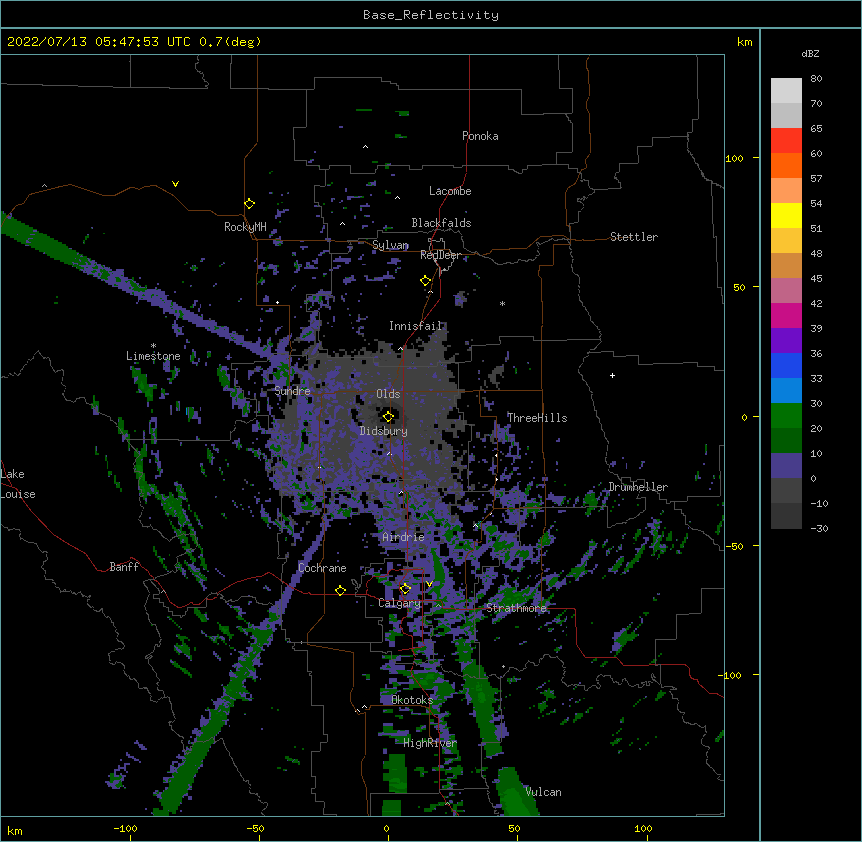Click the light gray 80 dBZ legend swatch
The height and width of the screenshot is (842, 862).
pos(786,91)
